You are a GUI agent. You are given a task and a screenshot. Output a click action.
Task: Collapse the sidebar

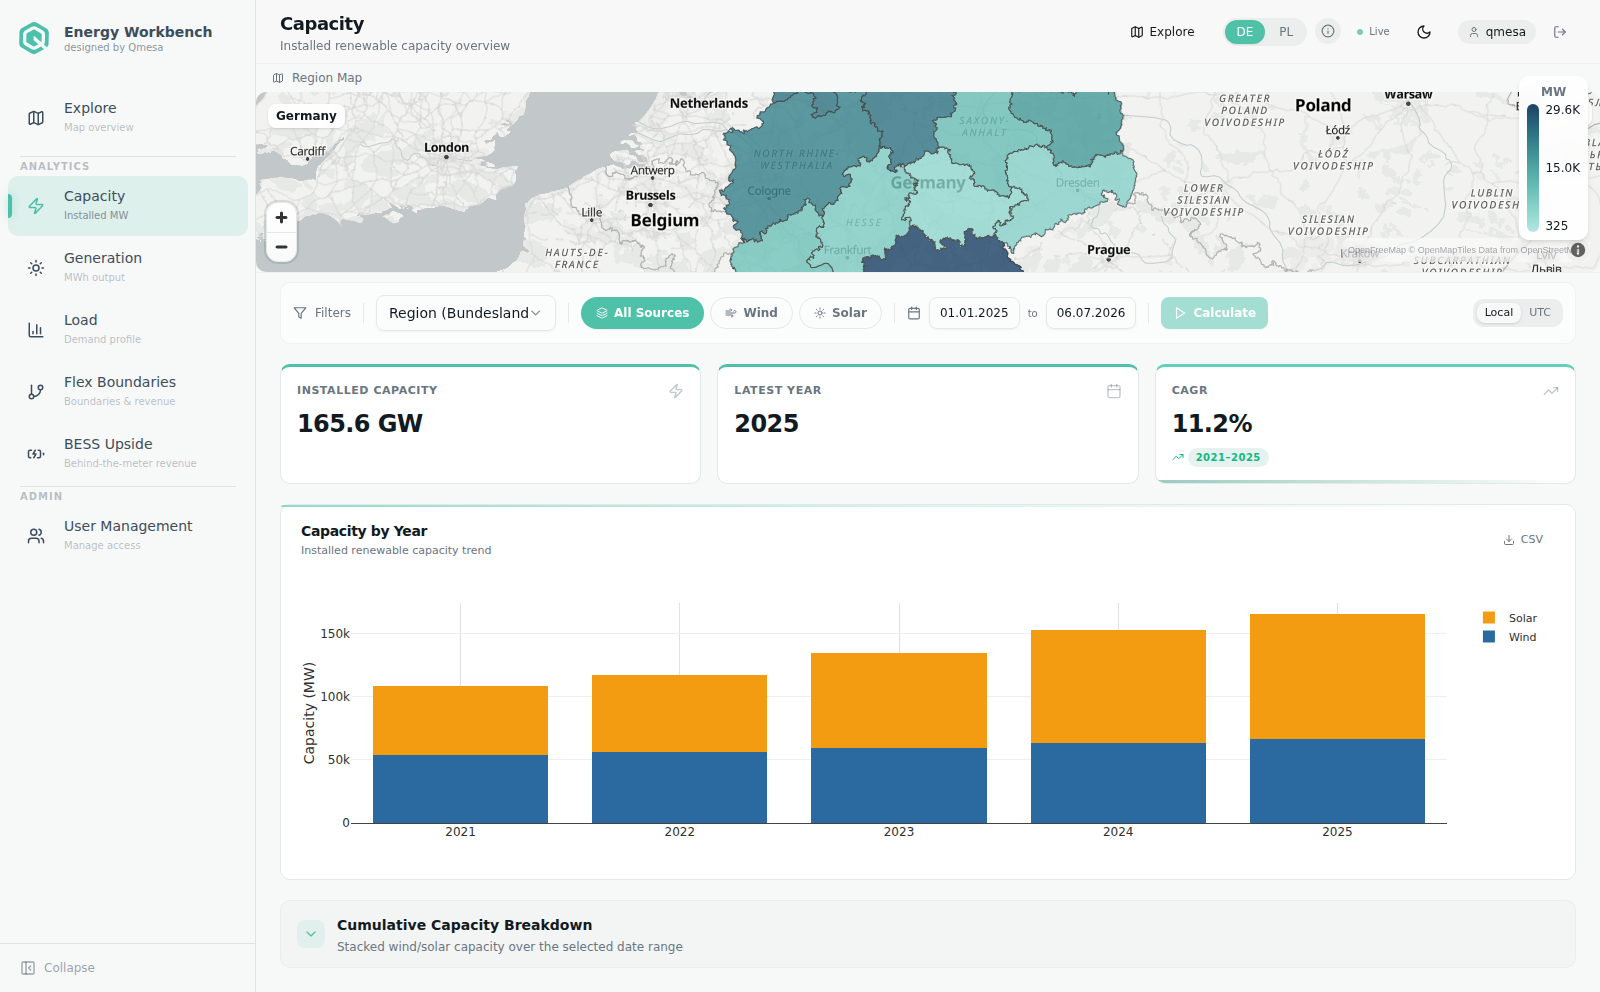point(58,968)
